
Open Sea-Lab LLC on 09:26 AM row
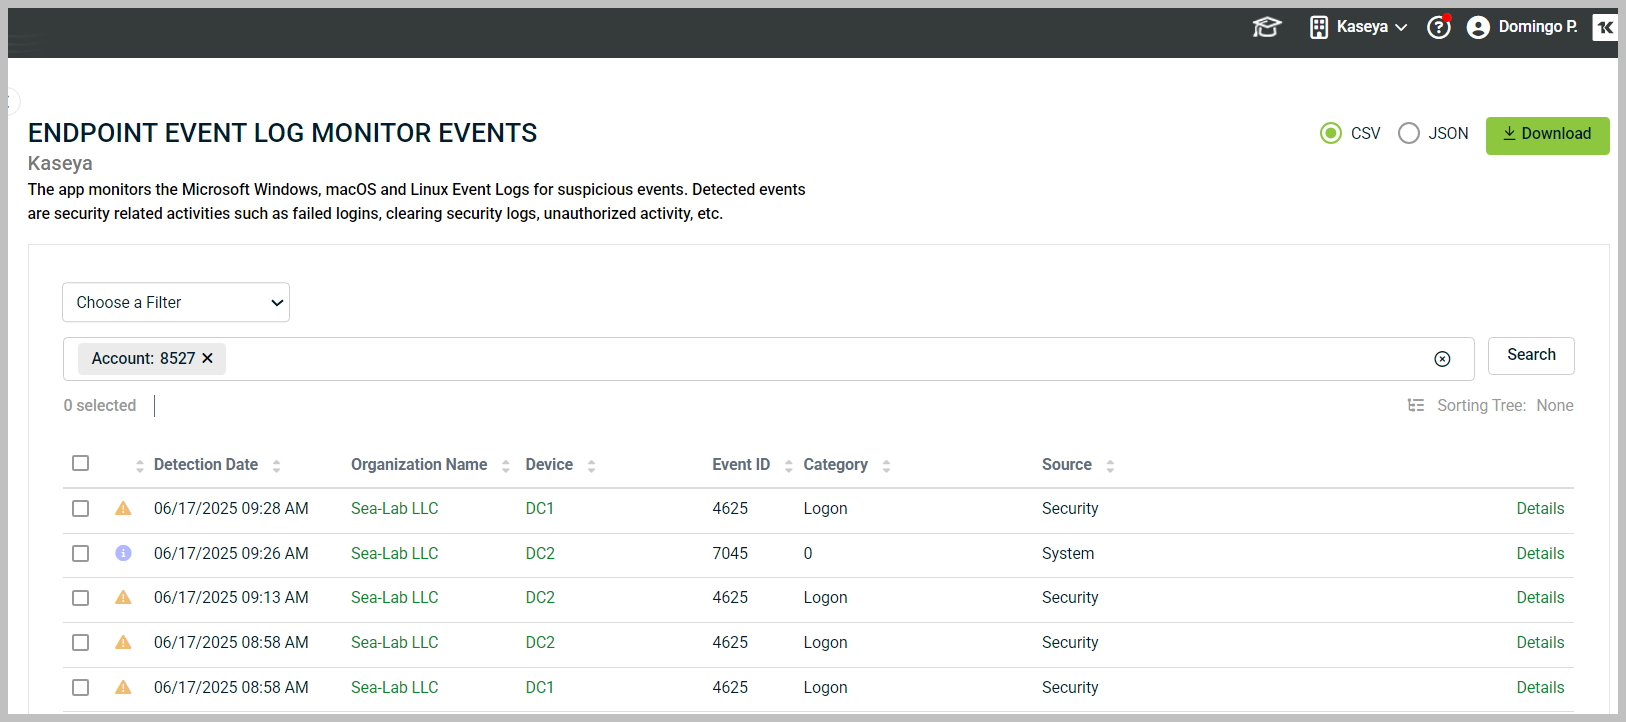click(395, 553)
